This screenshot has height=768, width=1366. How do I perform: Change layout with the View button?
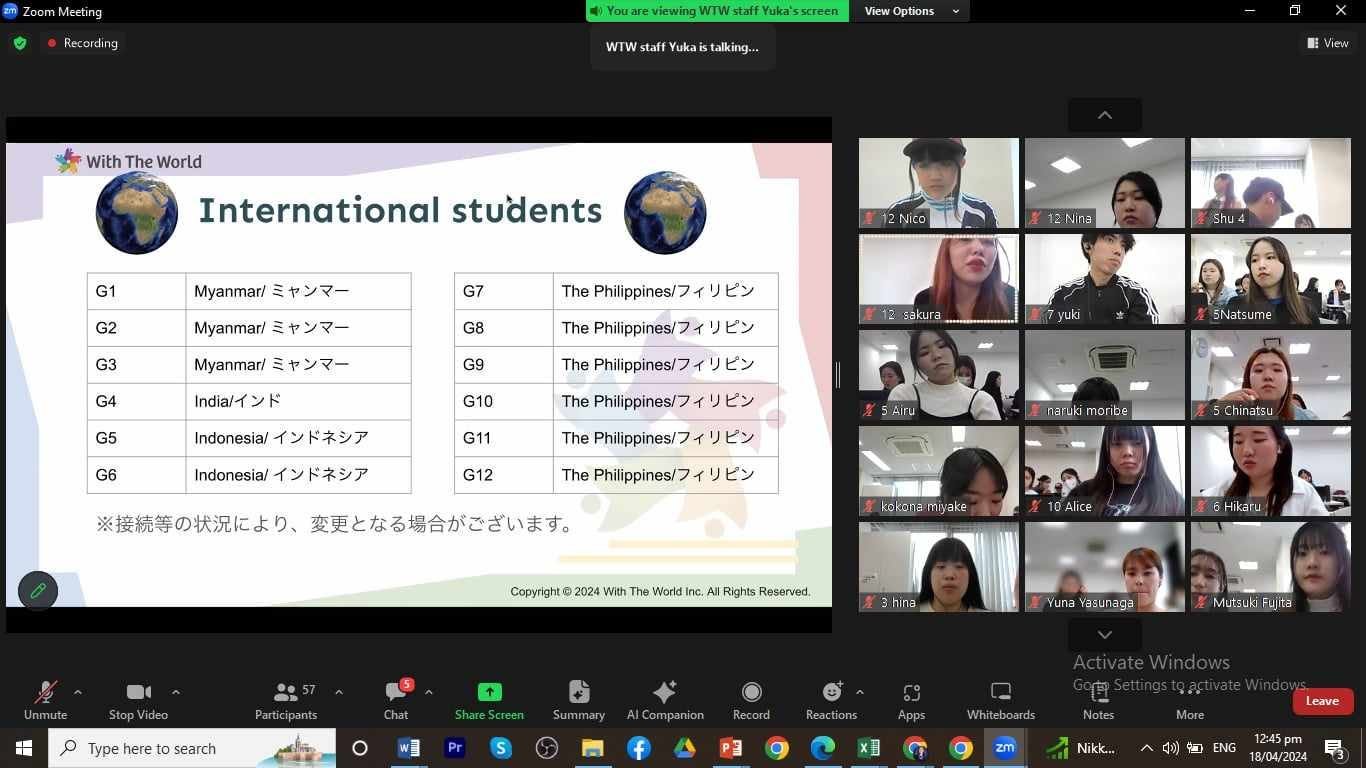(1328, 43)
